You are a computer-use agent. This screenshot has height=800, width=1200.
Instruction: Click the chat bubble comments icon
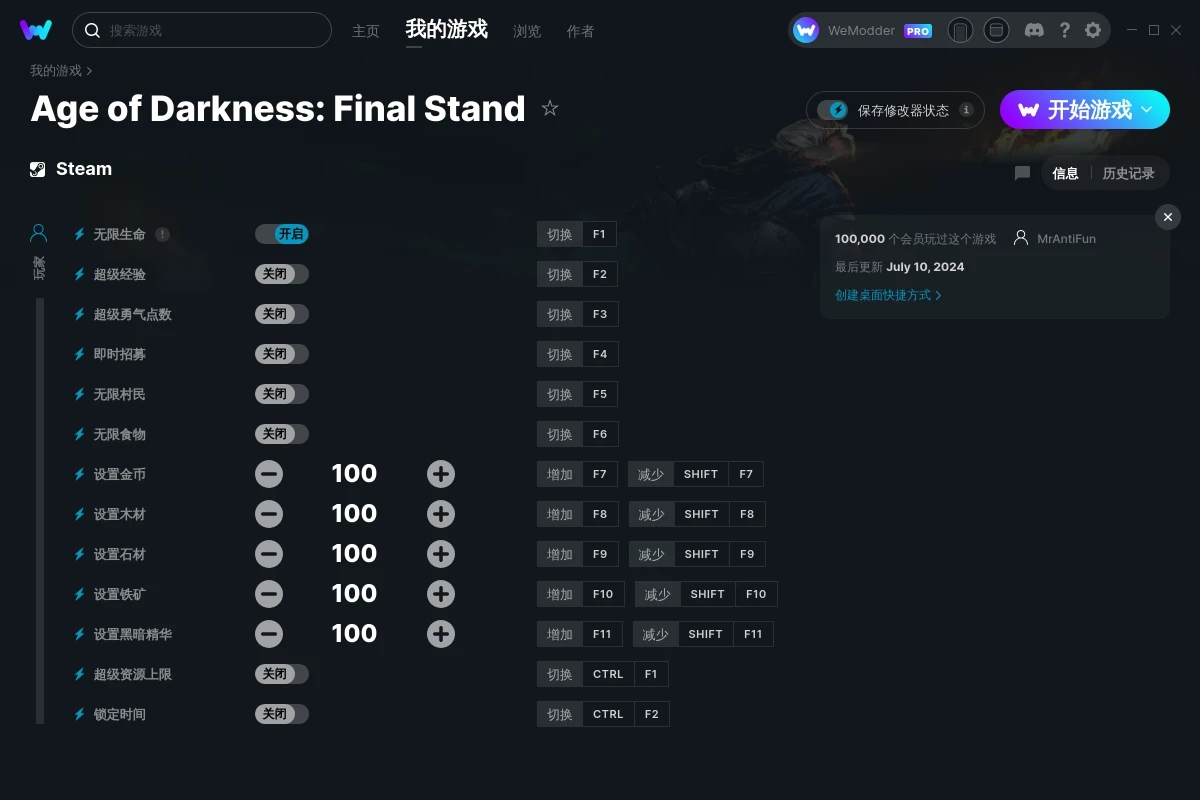pos(1022,173)
